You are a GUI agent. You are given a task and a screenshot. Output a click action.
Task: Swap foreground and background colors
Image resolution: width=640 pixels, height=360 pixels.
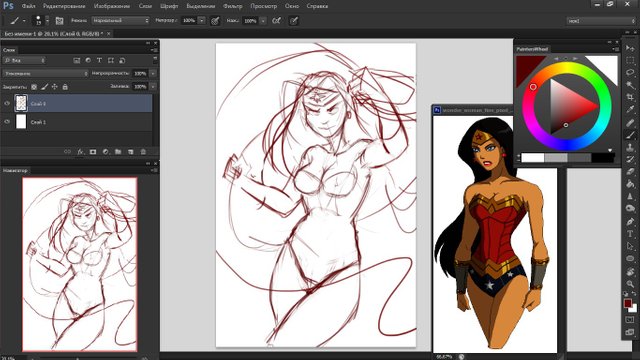point(634,293)
